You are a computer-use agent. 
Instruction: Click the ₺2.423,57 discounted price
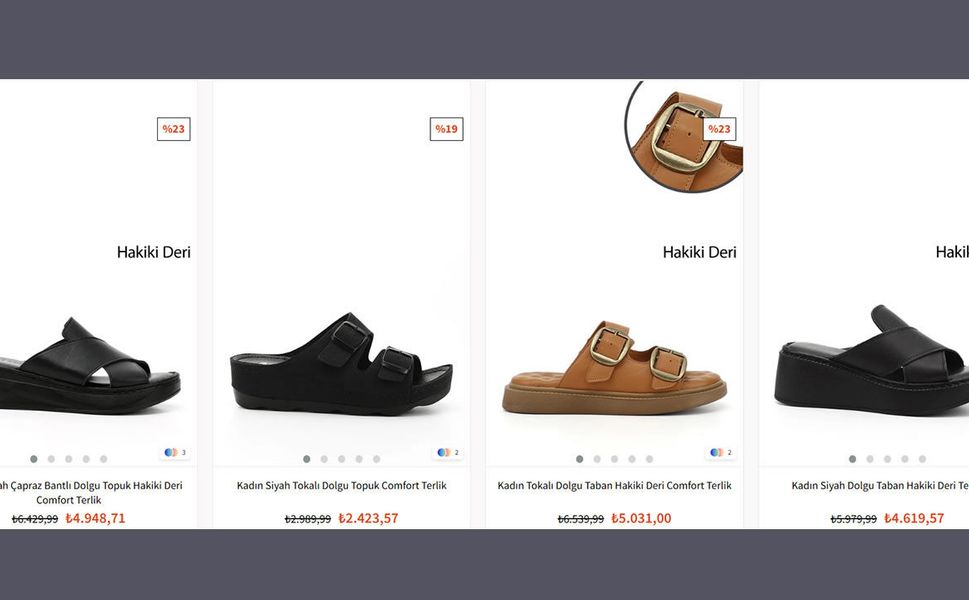coord(368,518)
